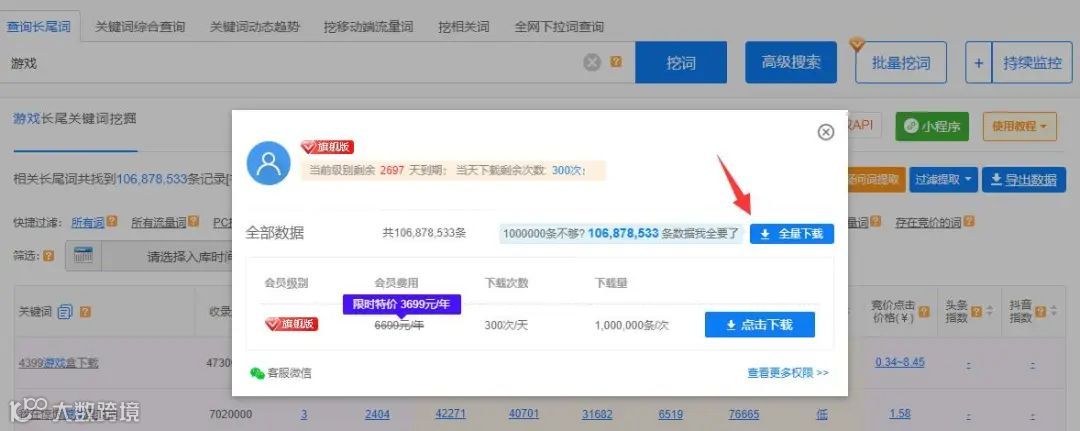The image size is (1080, 431).
Task: Click the 2404 value in the table
Action: point(377,414)
